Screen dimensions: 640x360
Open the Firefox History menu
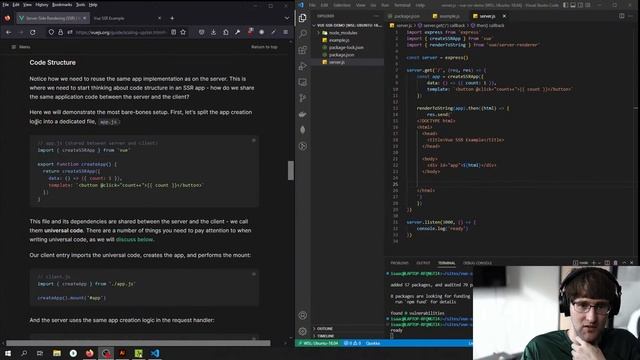(x=42, y=4)
